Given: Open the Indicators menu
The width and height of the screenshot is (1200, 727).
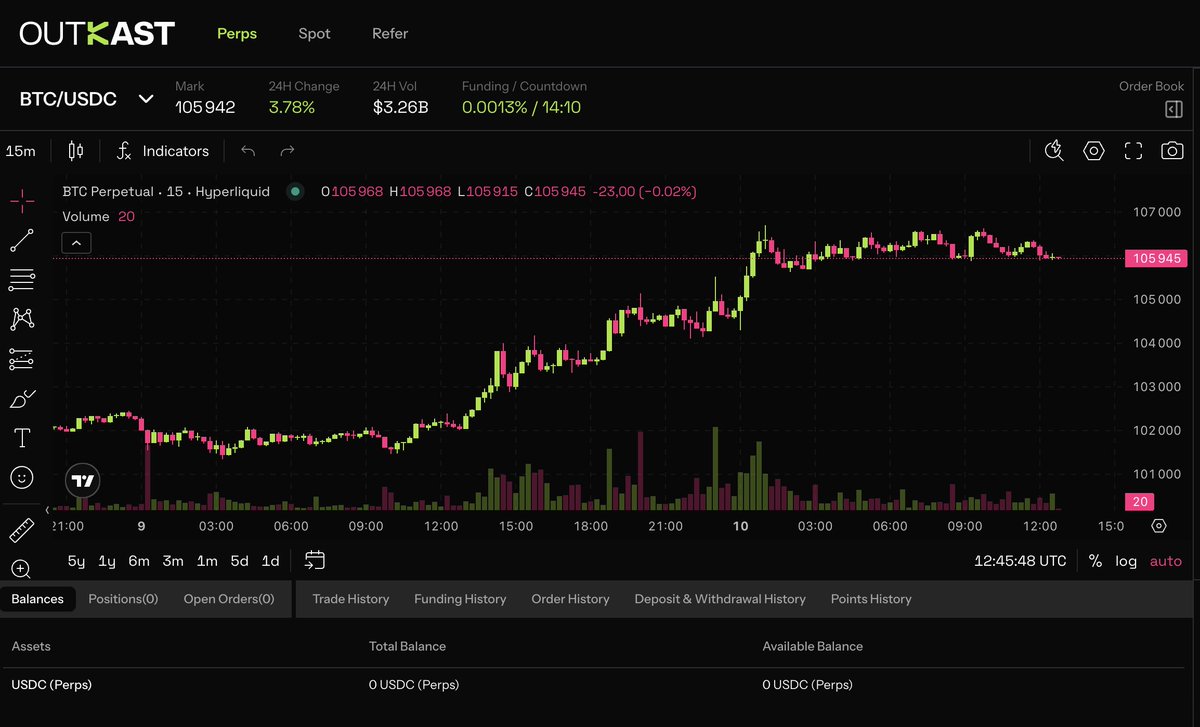Looking at the screenshot, I should (162, 151).
